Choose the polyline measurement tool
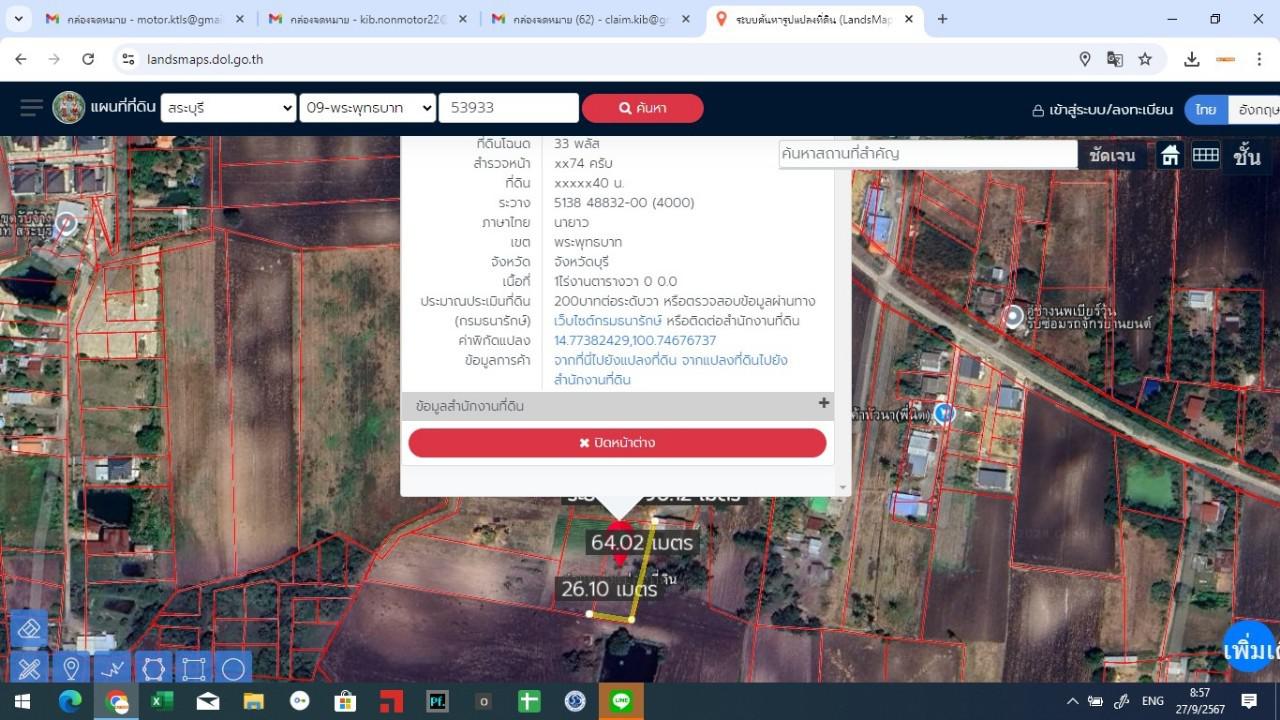The image size is (1280, 720). click(112, 668)
